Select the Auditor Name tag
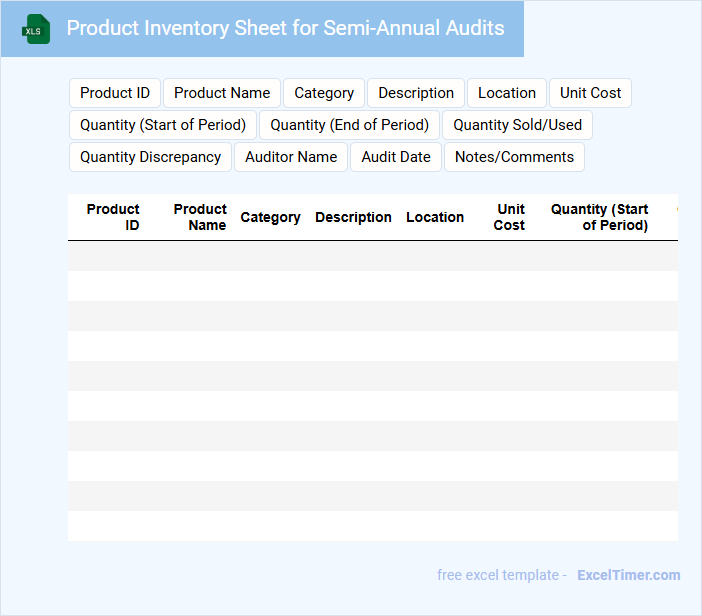 [291, 157]
